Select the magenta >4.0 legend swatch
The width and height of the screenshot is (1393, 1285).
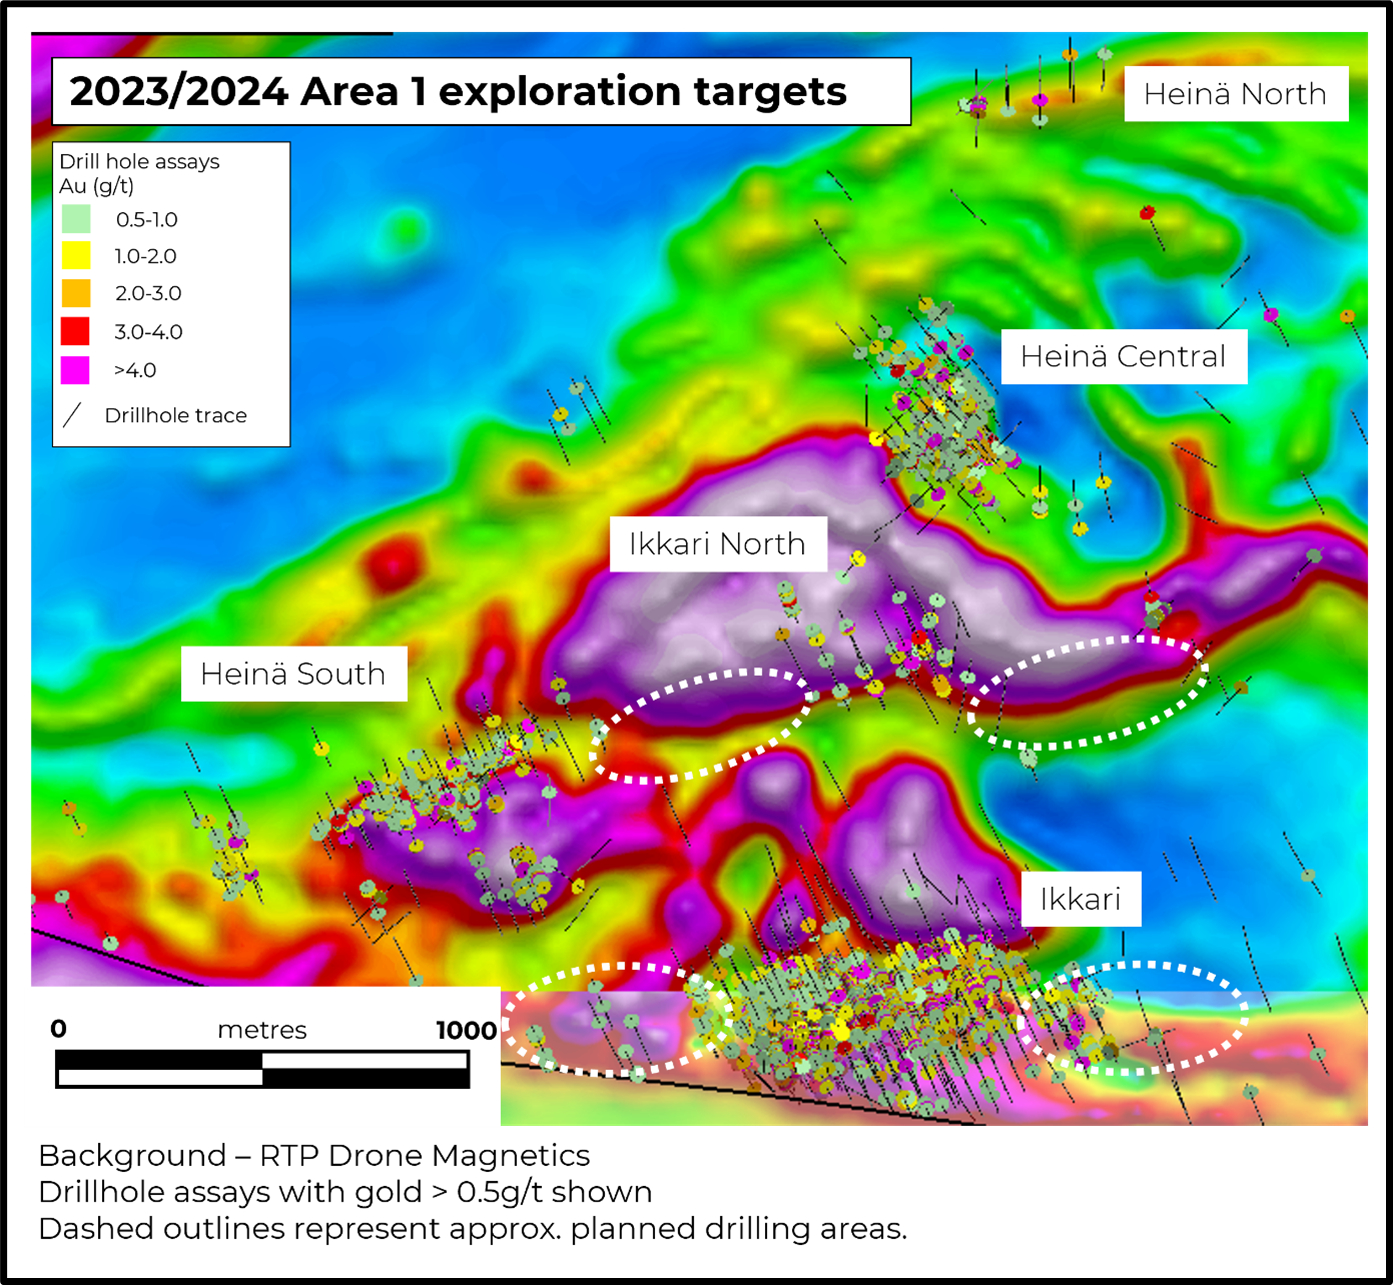(x=76, y=370)
